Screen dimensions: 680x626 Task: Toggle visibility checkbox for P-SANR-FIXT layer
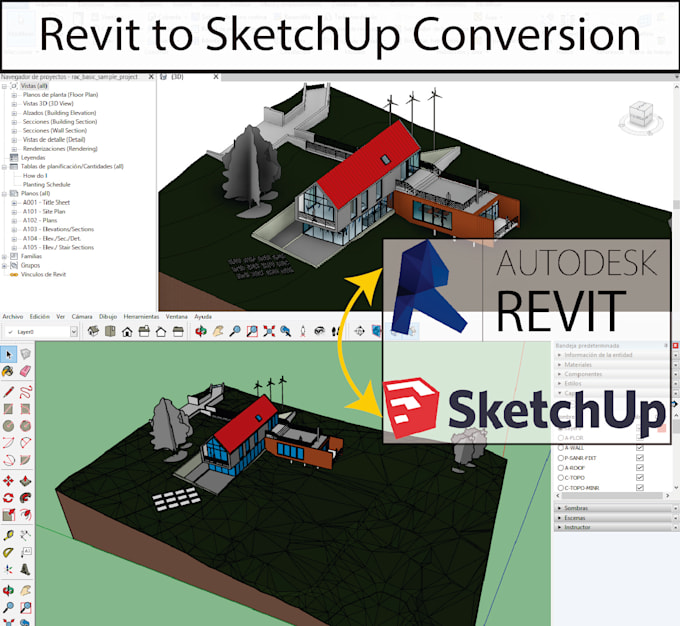click(640, 457)
